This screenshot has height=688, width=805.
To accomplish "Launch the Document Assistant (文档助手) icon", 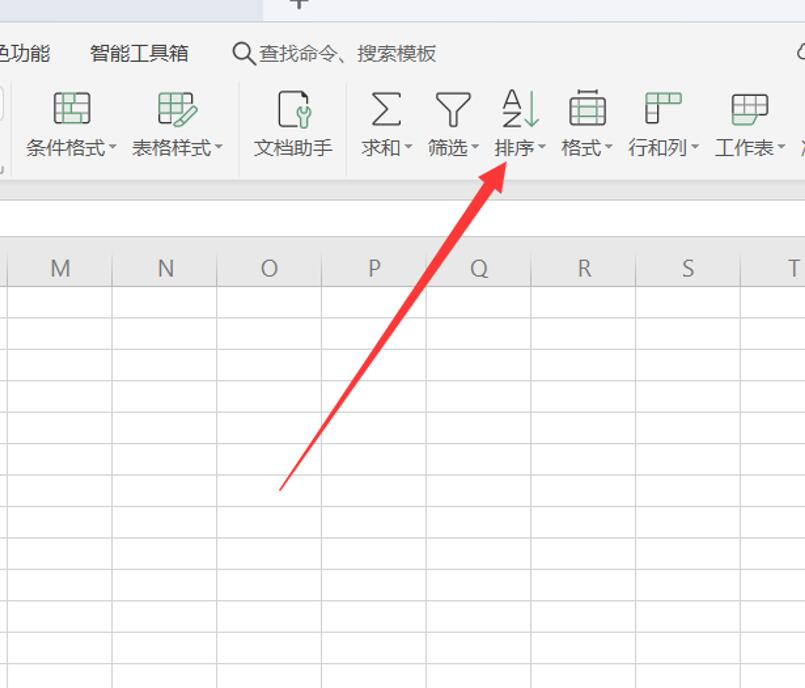I will tap(293, 108).
